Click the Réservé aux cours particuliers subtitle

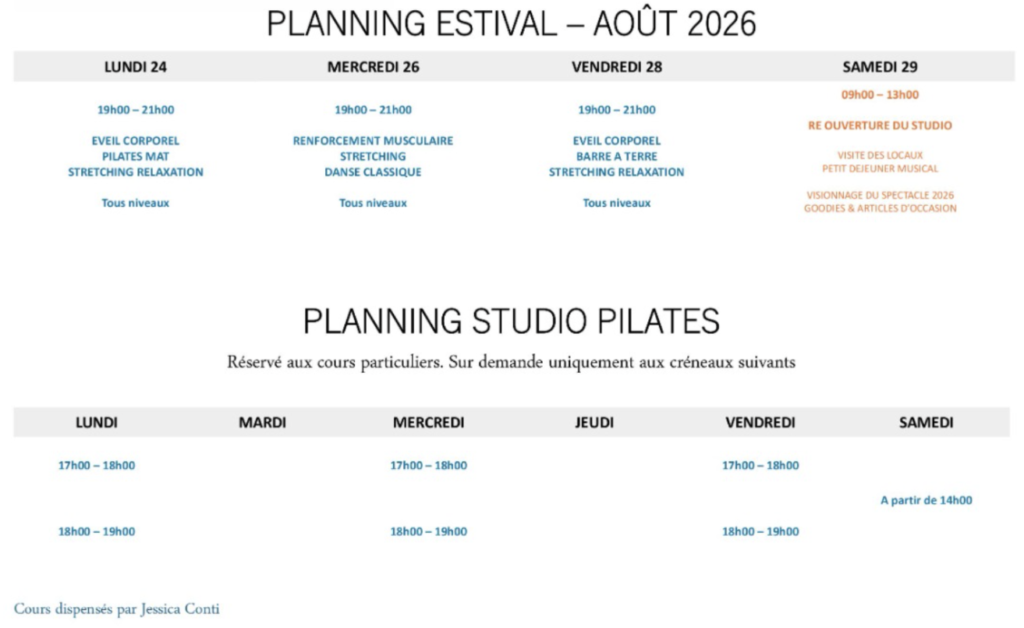coord(511,362)
